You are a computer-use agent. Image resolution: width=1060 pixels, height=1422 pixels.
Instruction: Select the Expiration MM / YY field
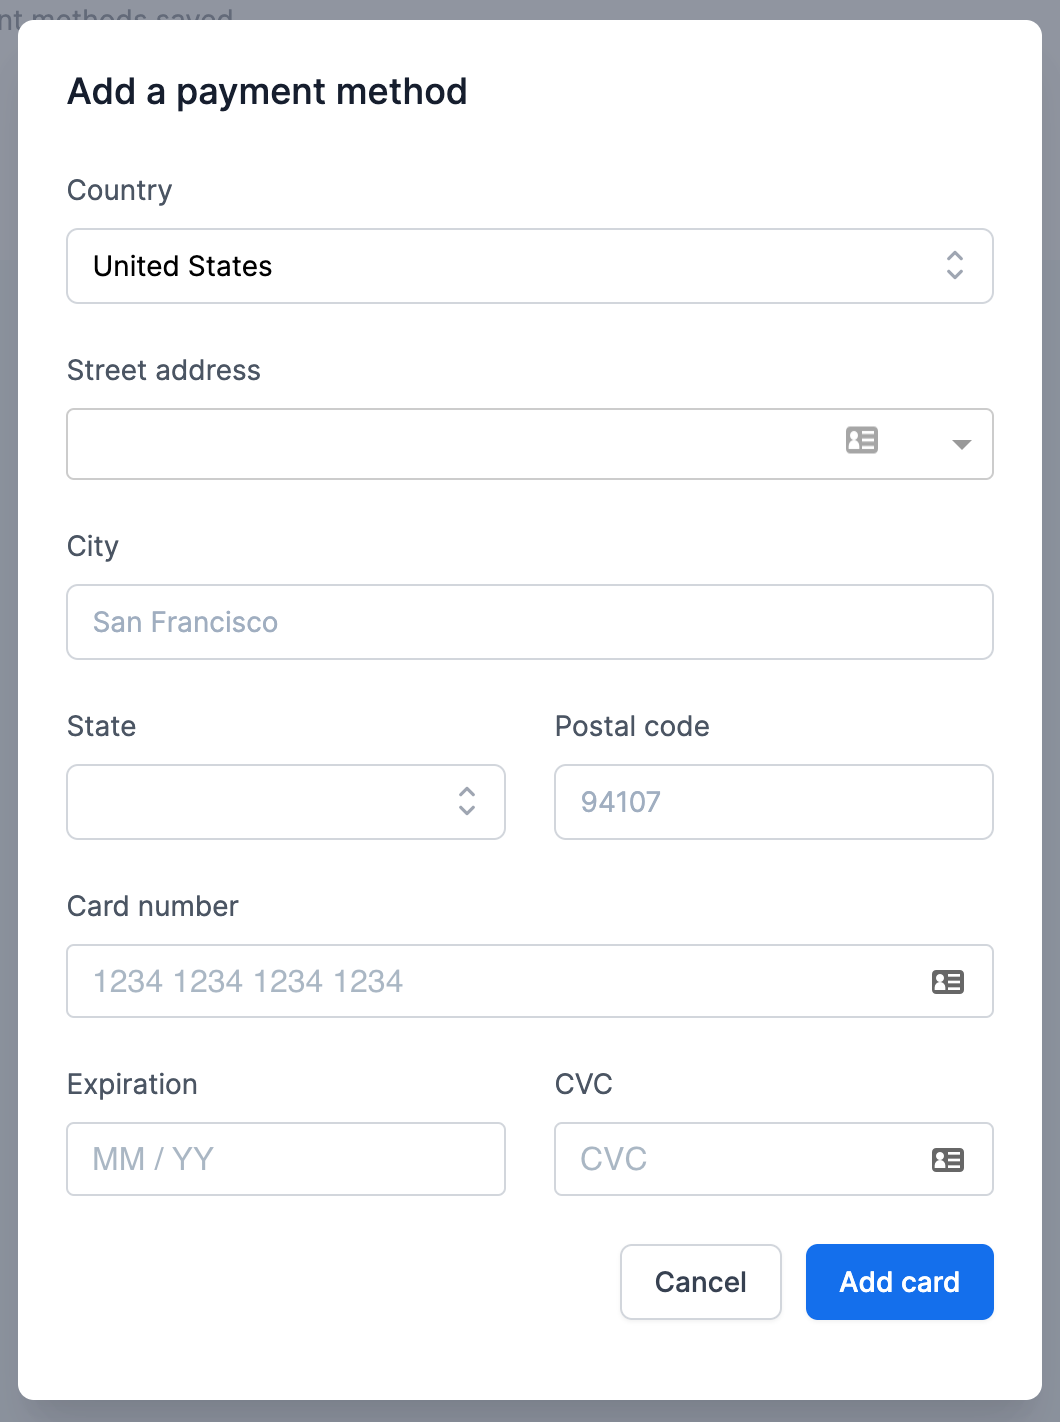[x=286, y=1159]
